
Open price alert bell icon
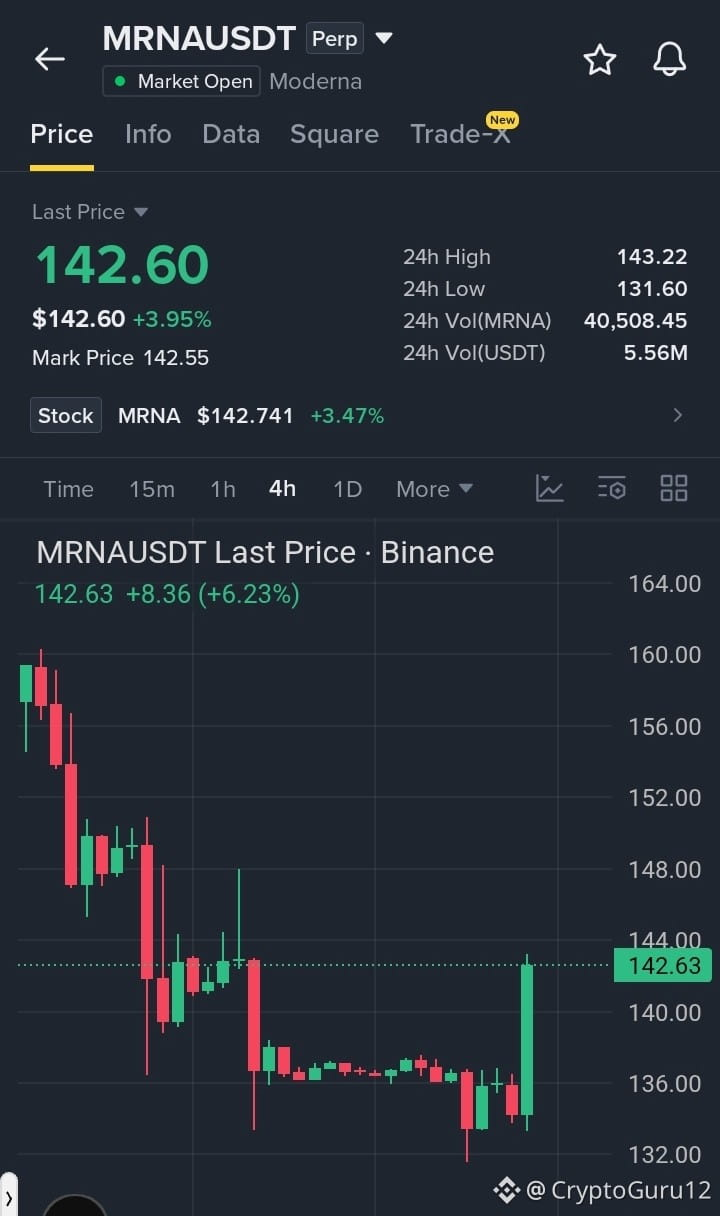pyautogui.click(x=670, y=60)
